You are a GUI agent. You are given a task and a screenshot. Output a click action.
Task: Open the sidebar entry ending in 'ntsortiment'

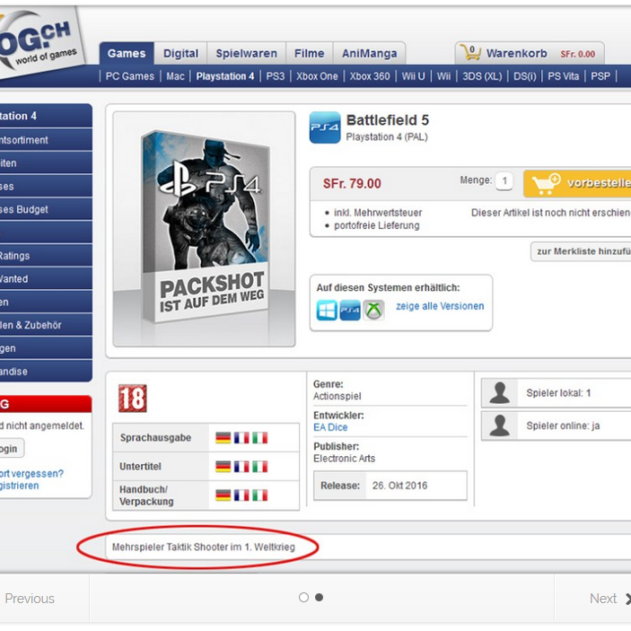(x=45, y=140)
